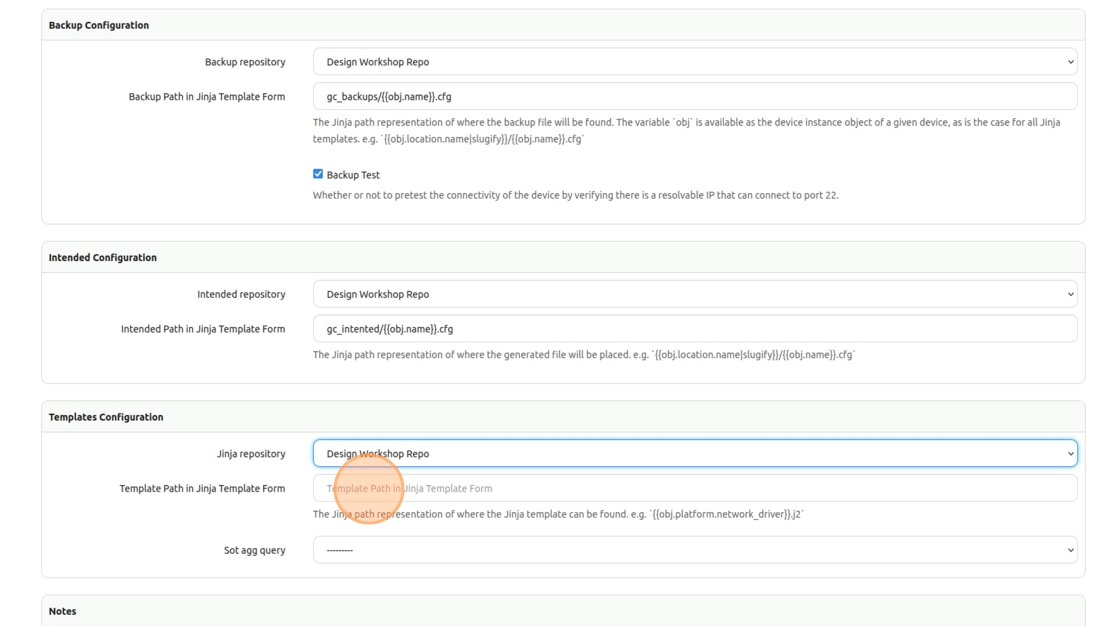Viewport: 1120px width, 626px height.
Task: Click the "Backup Path in Jinja Template Form" label
Action: pyautogui.click(x=207, y=97)
